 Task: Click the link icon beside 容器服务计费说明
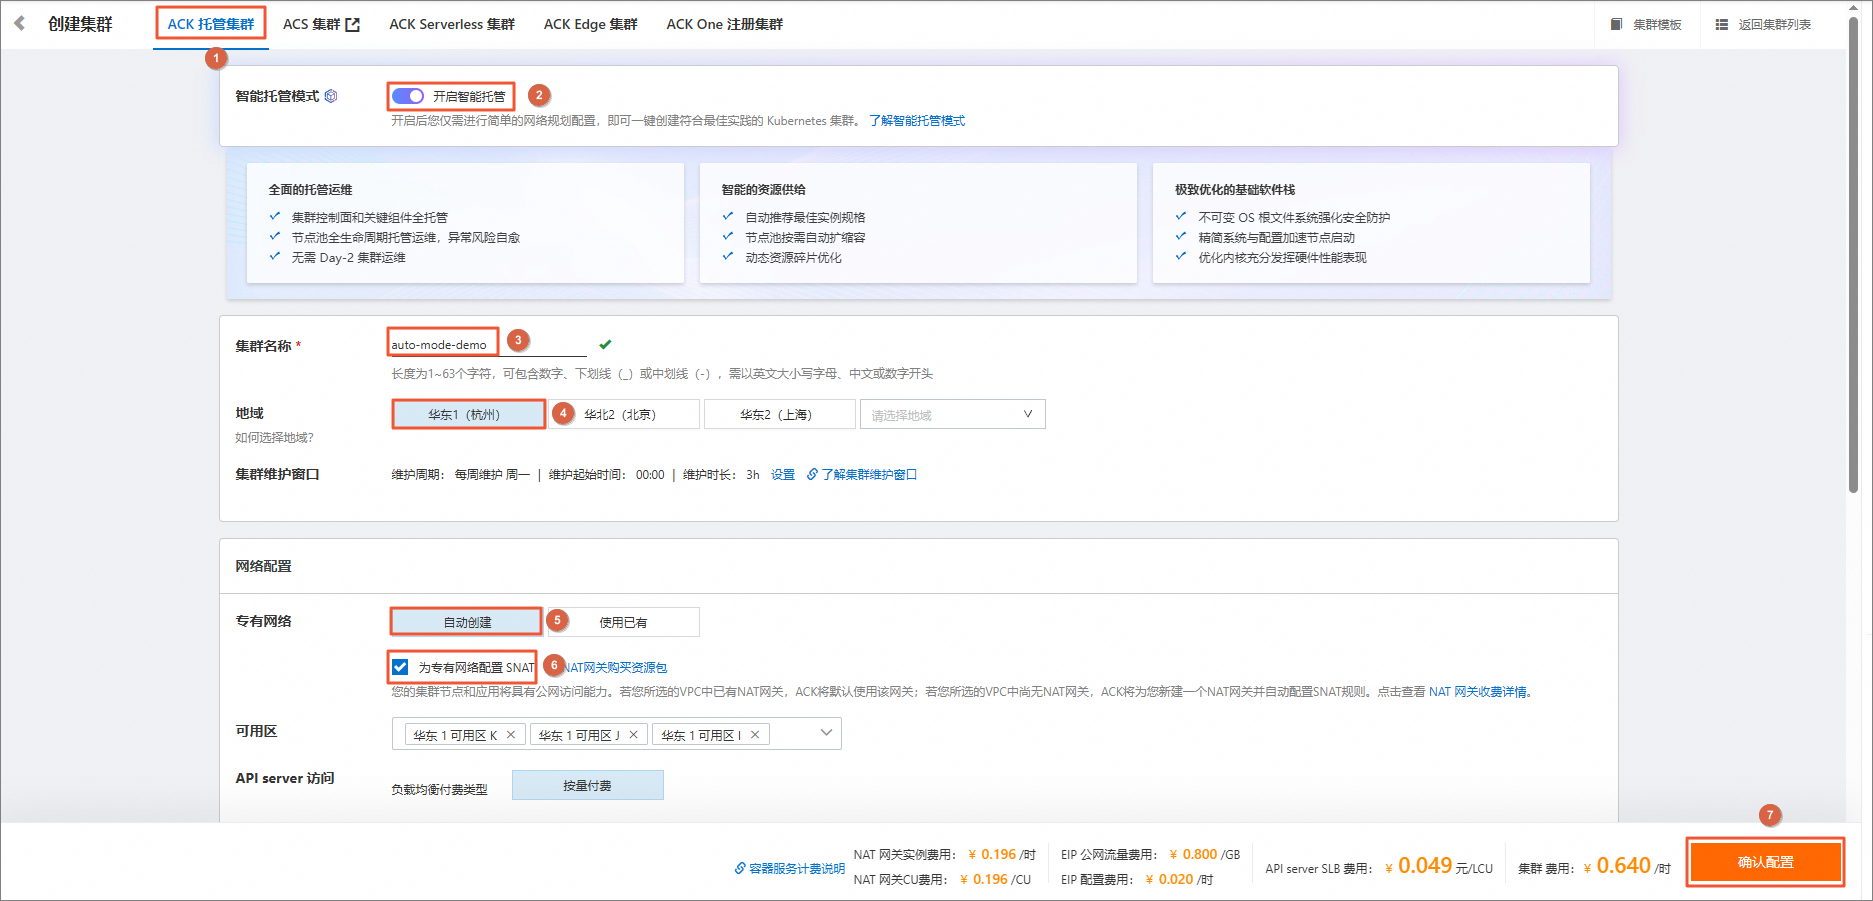740,868
